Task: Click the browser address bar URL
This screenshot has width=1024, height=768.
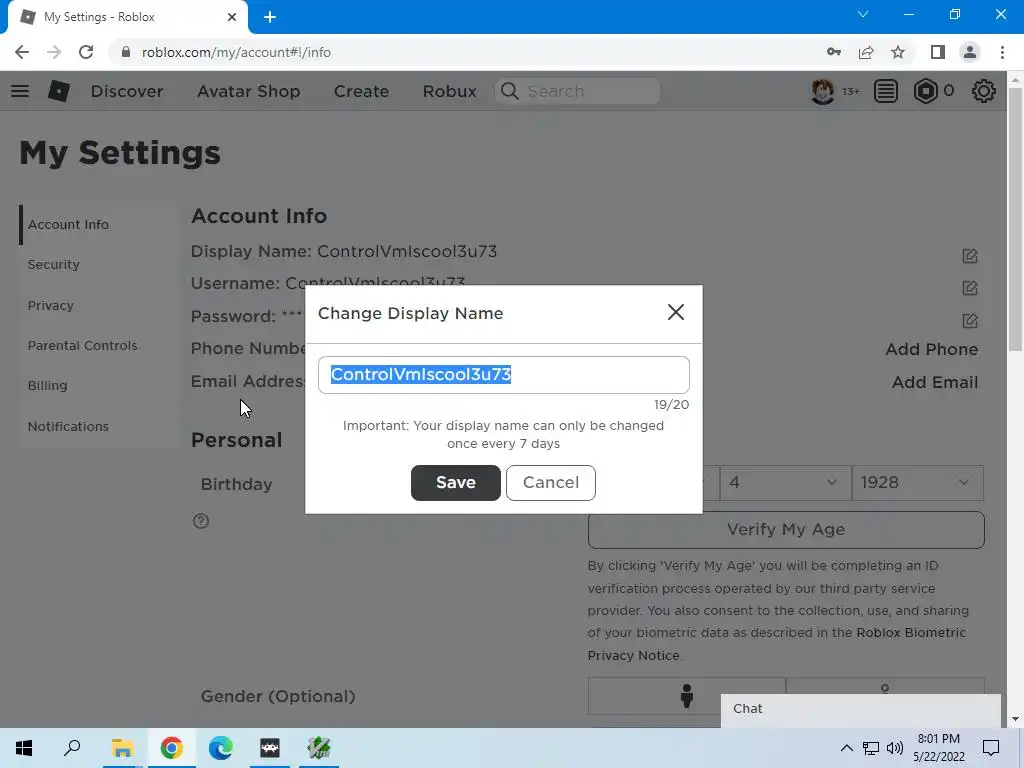Action: click(236, 52)
